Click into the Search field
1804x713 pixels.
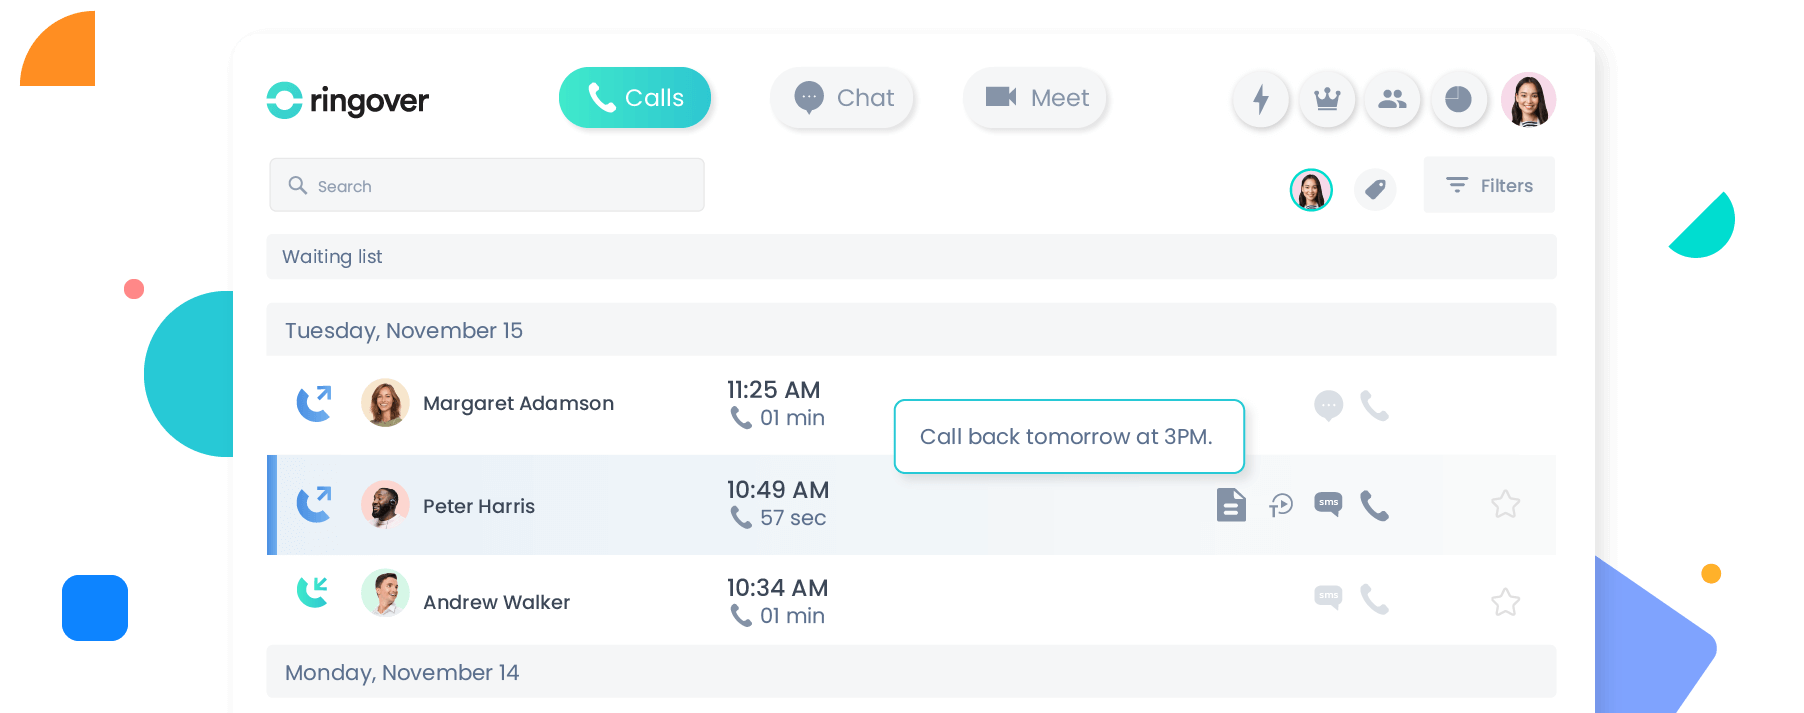tap(487, 186)
